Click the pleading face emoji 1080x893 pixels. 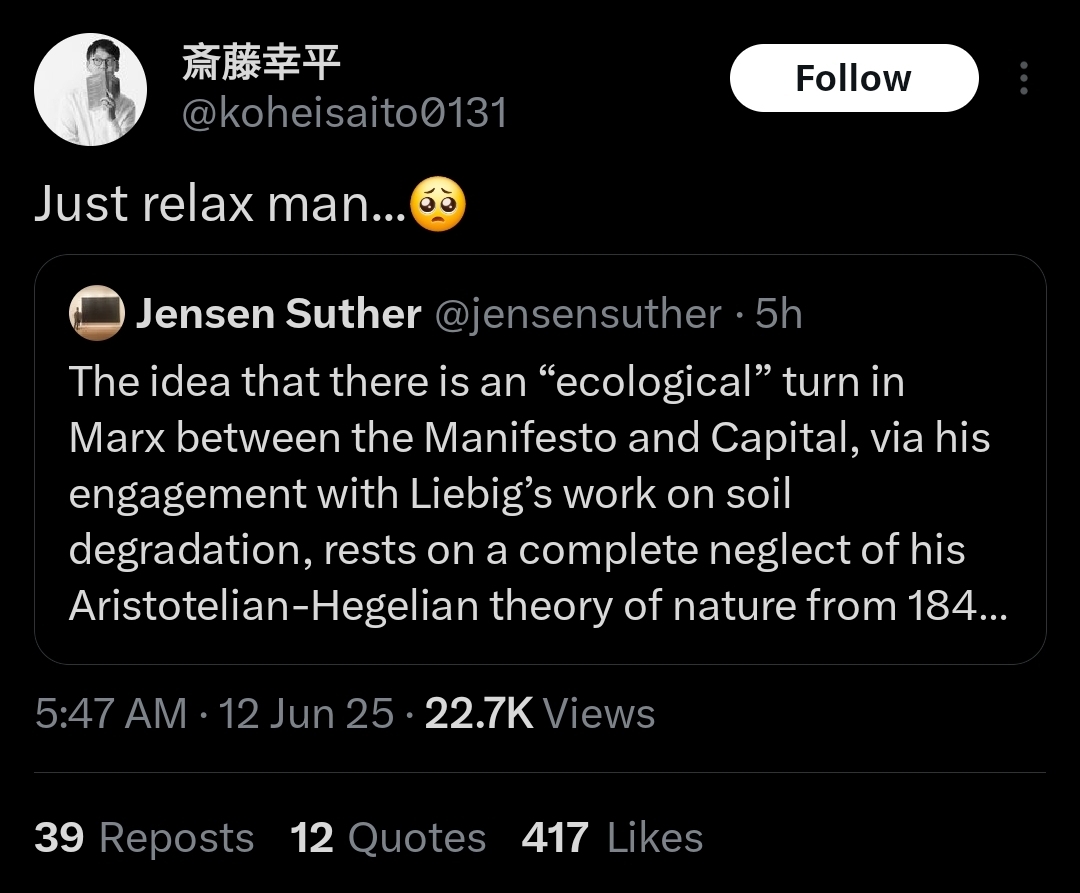click(x=441, y=204)
